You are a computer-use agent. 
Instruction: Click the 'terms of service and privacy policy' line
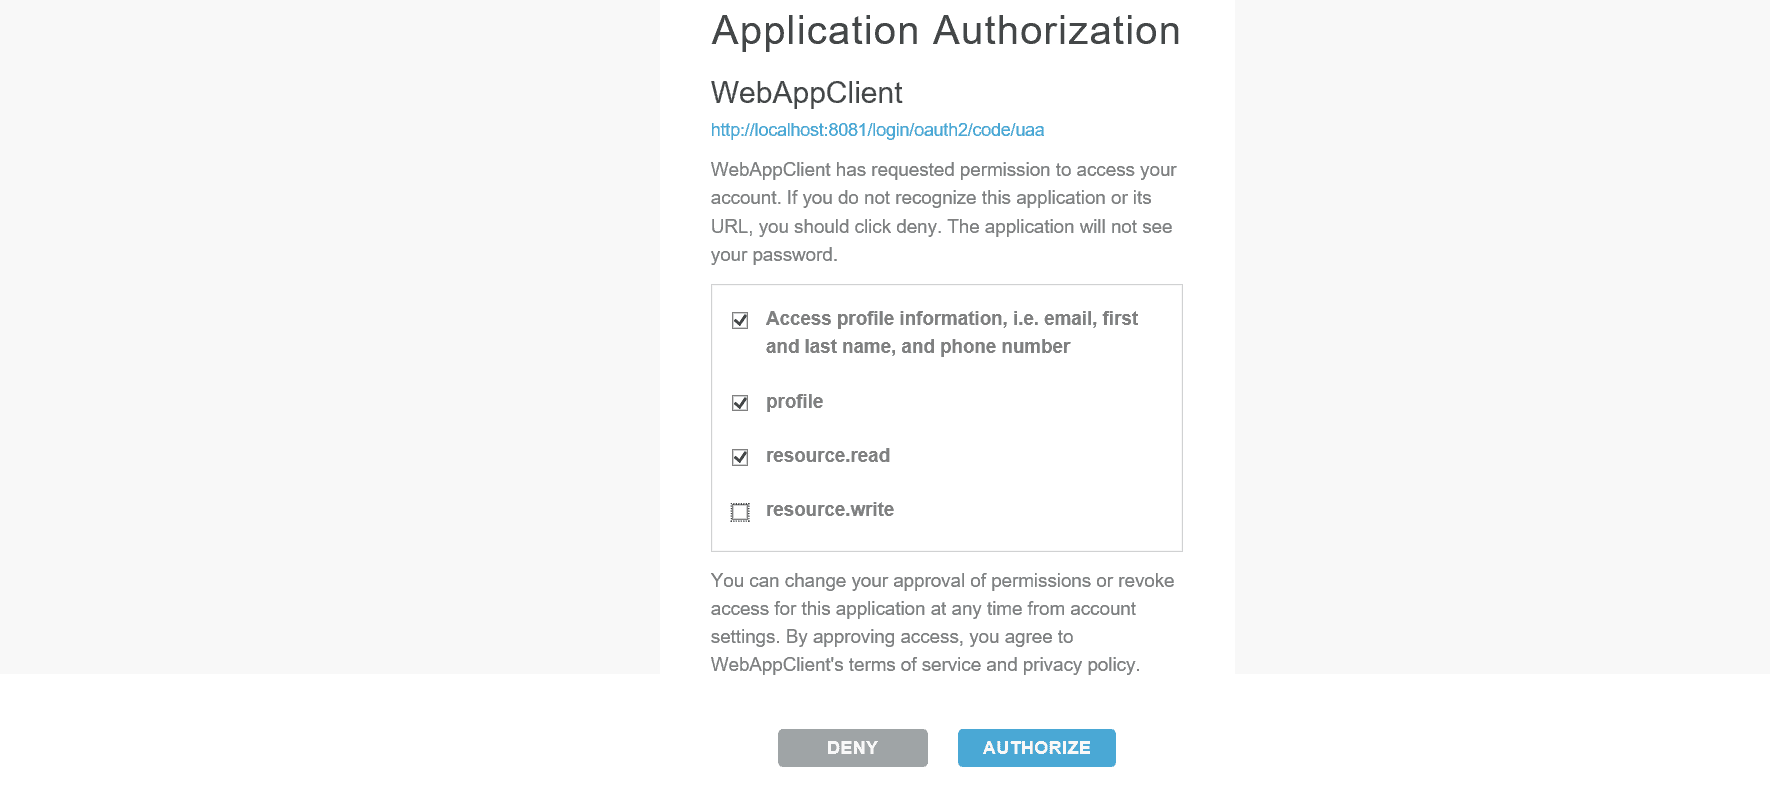coord(925,665)
